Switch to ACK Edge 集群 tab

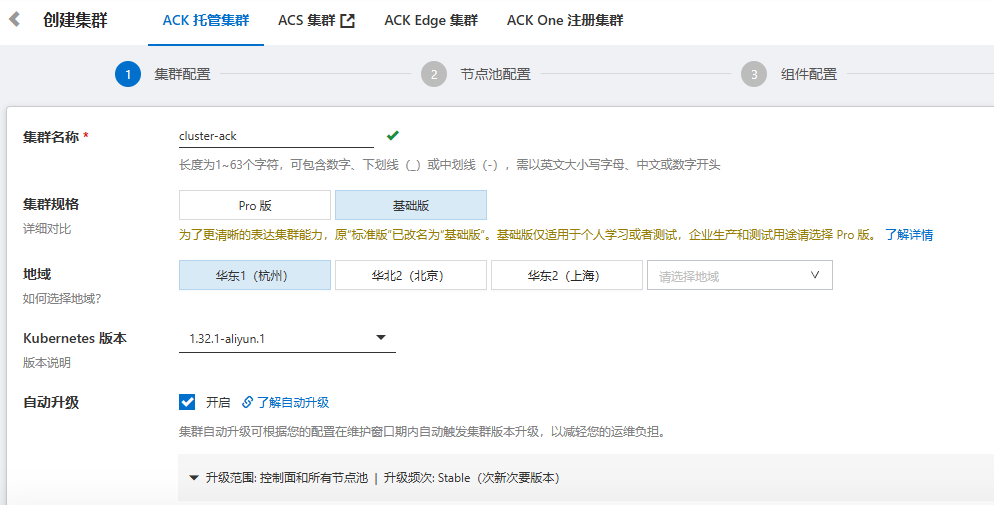(431, 20)
